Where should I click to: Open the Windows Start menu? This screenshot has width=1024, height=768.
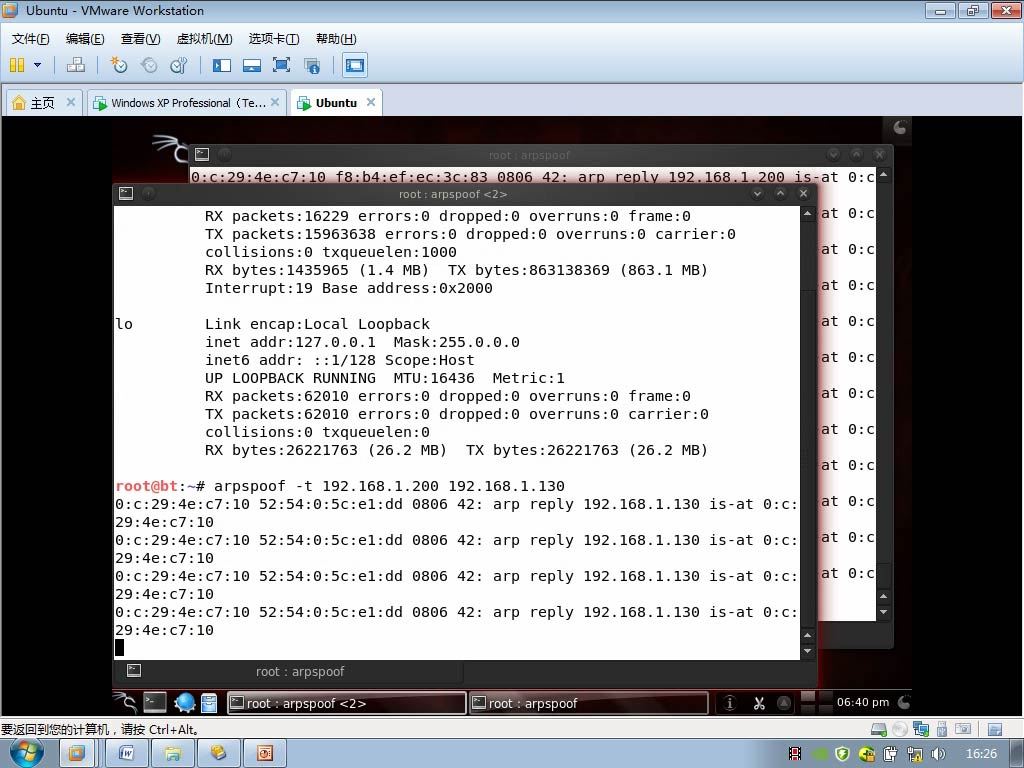pyautogui.click(x=27, y=753)
